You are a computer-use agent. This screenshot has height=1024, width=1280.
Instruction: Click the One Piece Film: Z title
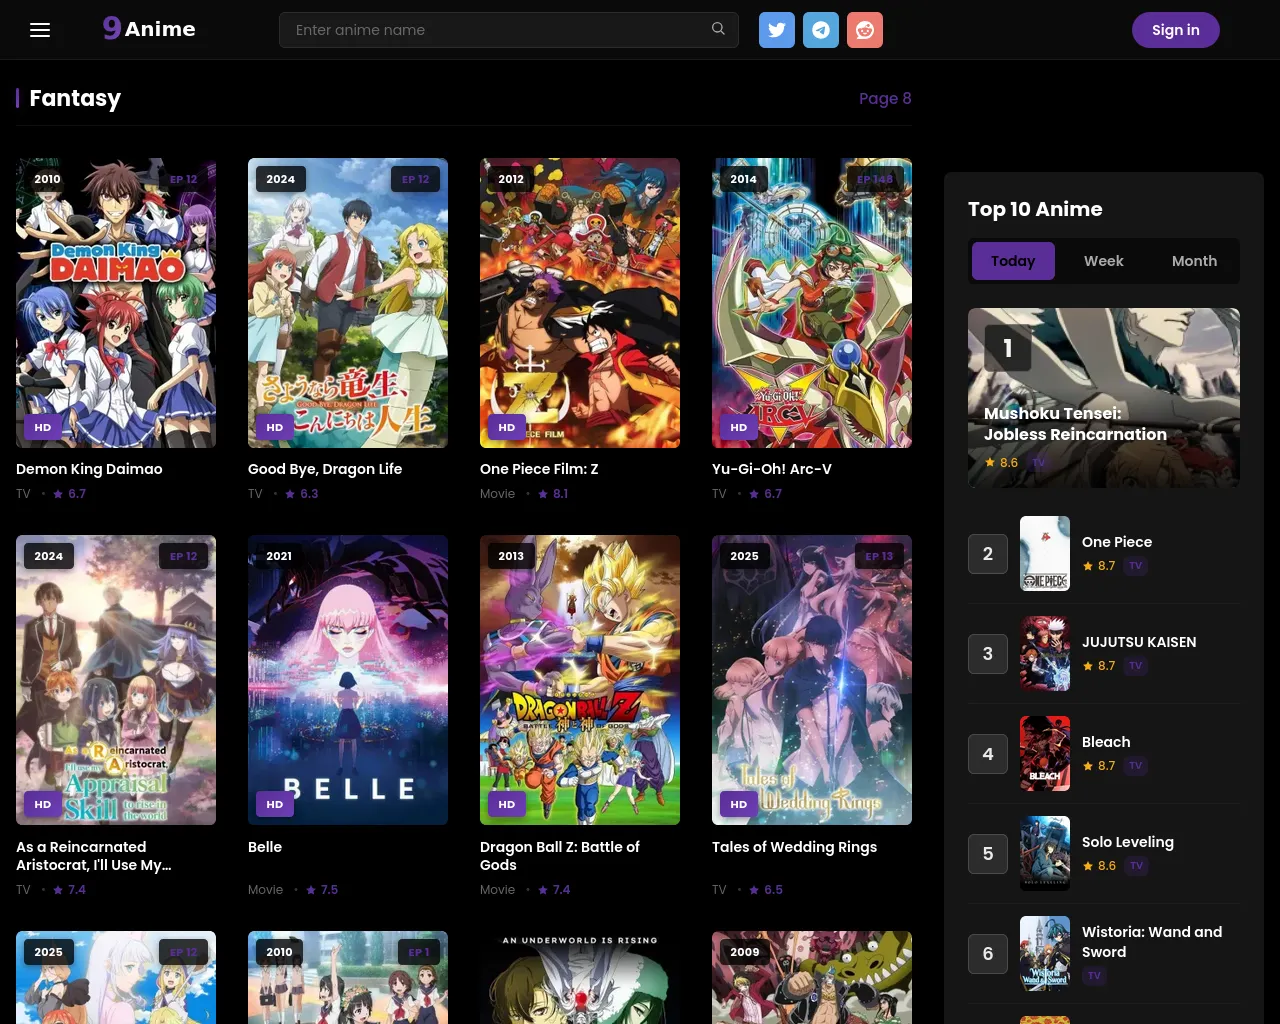click(539, 469)
